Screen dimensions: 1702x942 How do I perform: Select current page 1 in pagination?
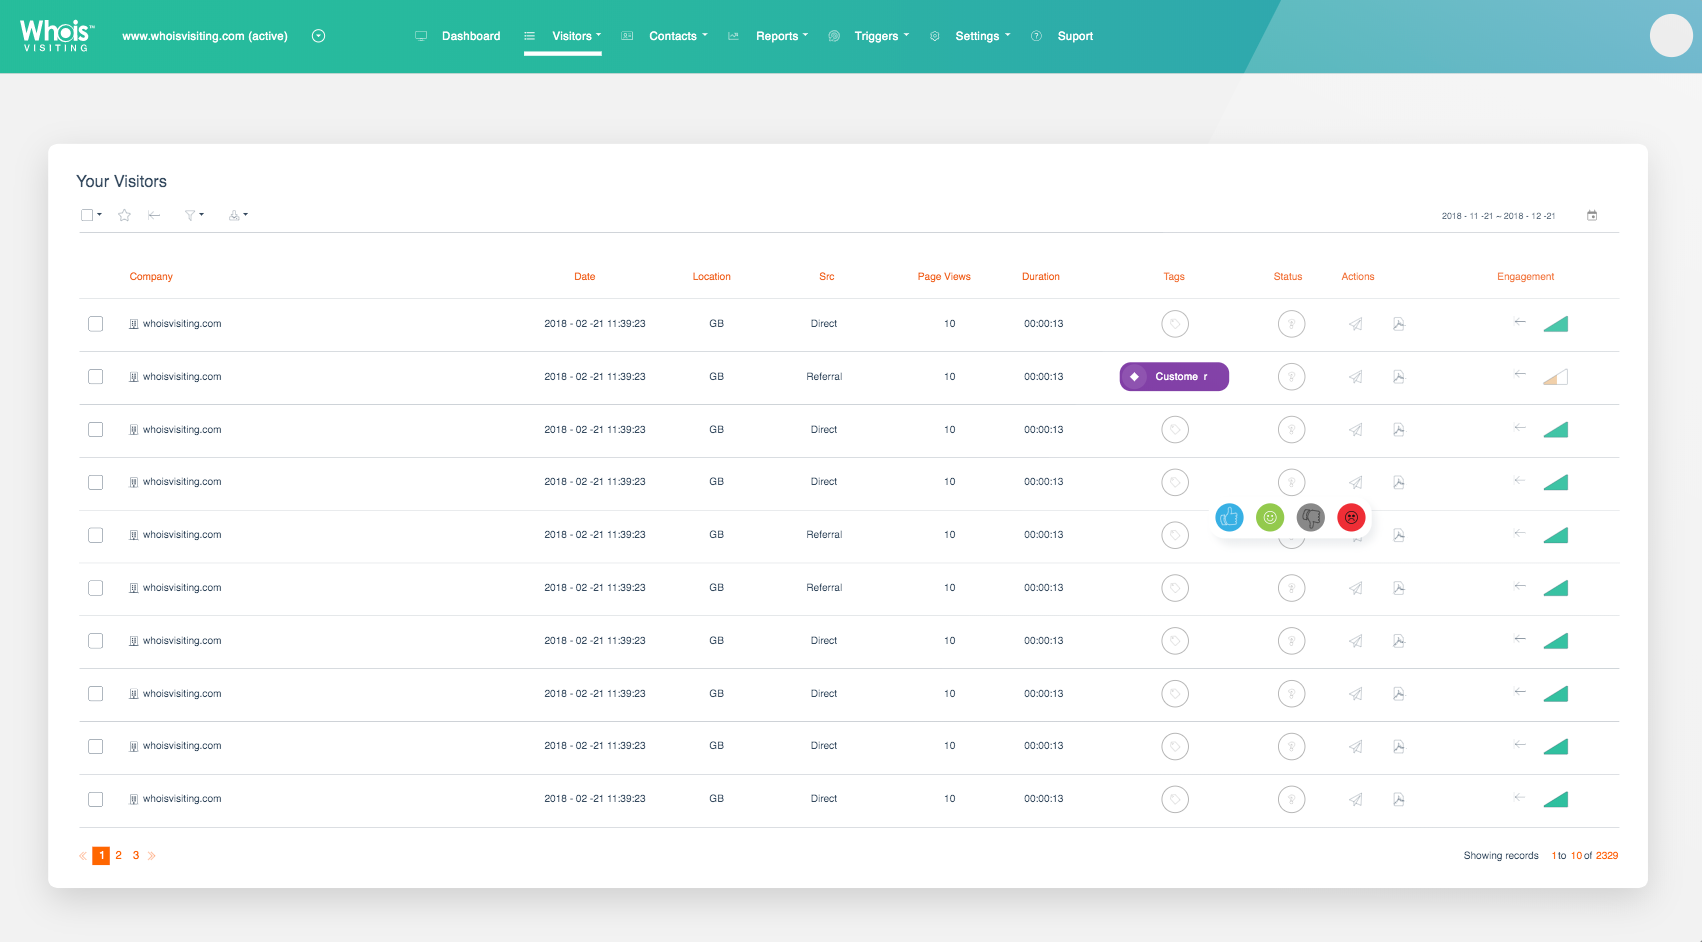point(101,856)
